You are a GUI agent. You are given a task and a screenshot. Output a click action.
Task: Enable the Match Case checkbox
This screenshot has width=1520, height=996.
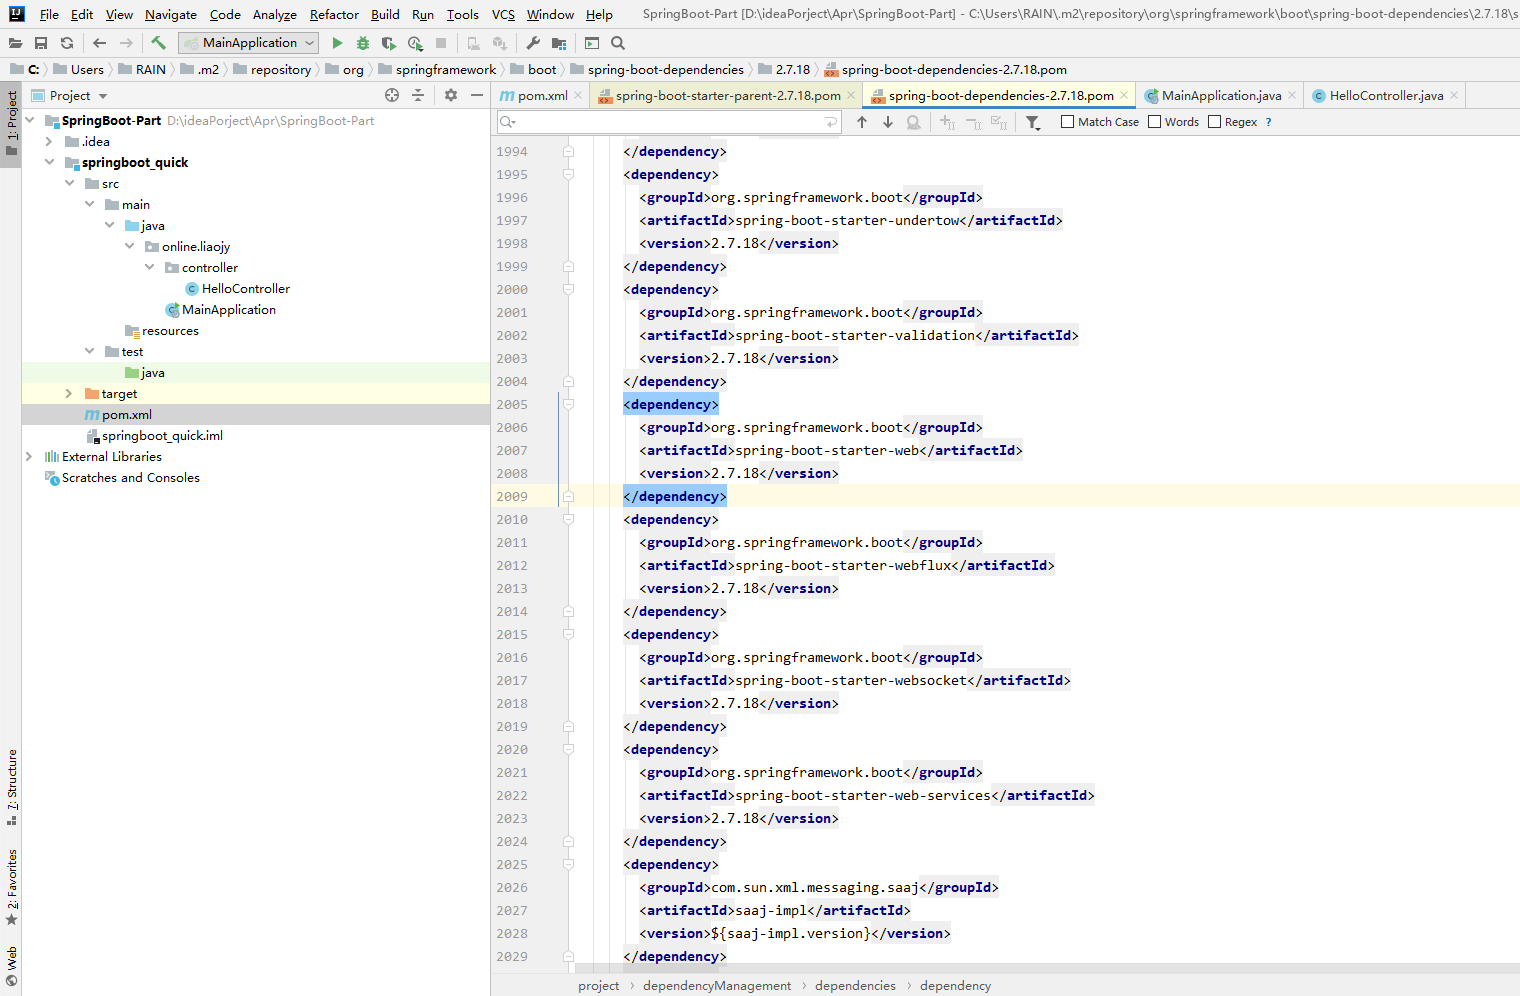coord(1067,122)
